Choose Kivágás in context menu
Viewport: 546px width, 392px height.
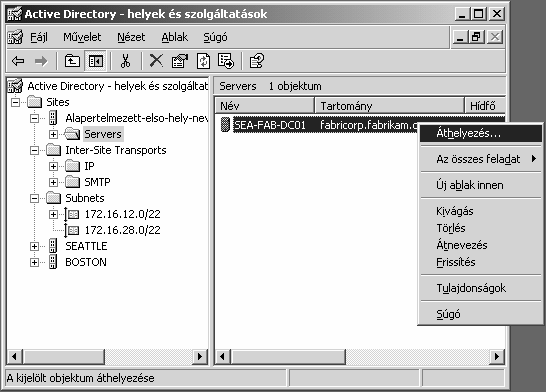(x=481, y=211)
